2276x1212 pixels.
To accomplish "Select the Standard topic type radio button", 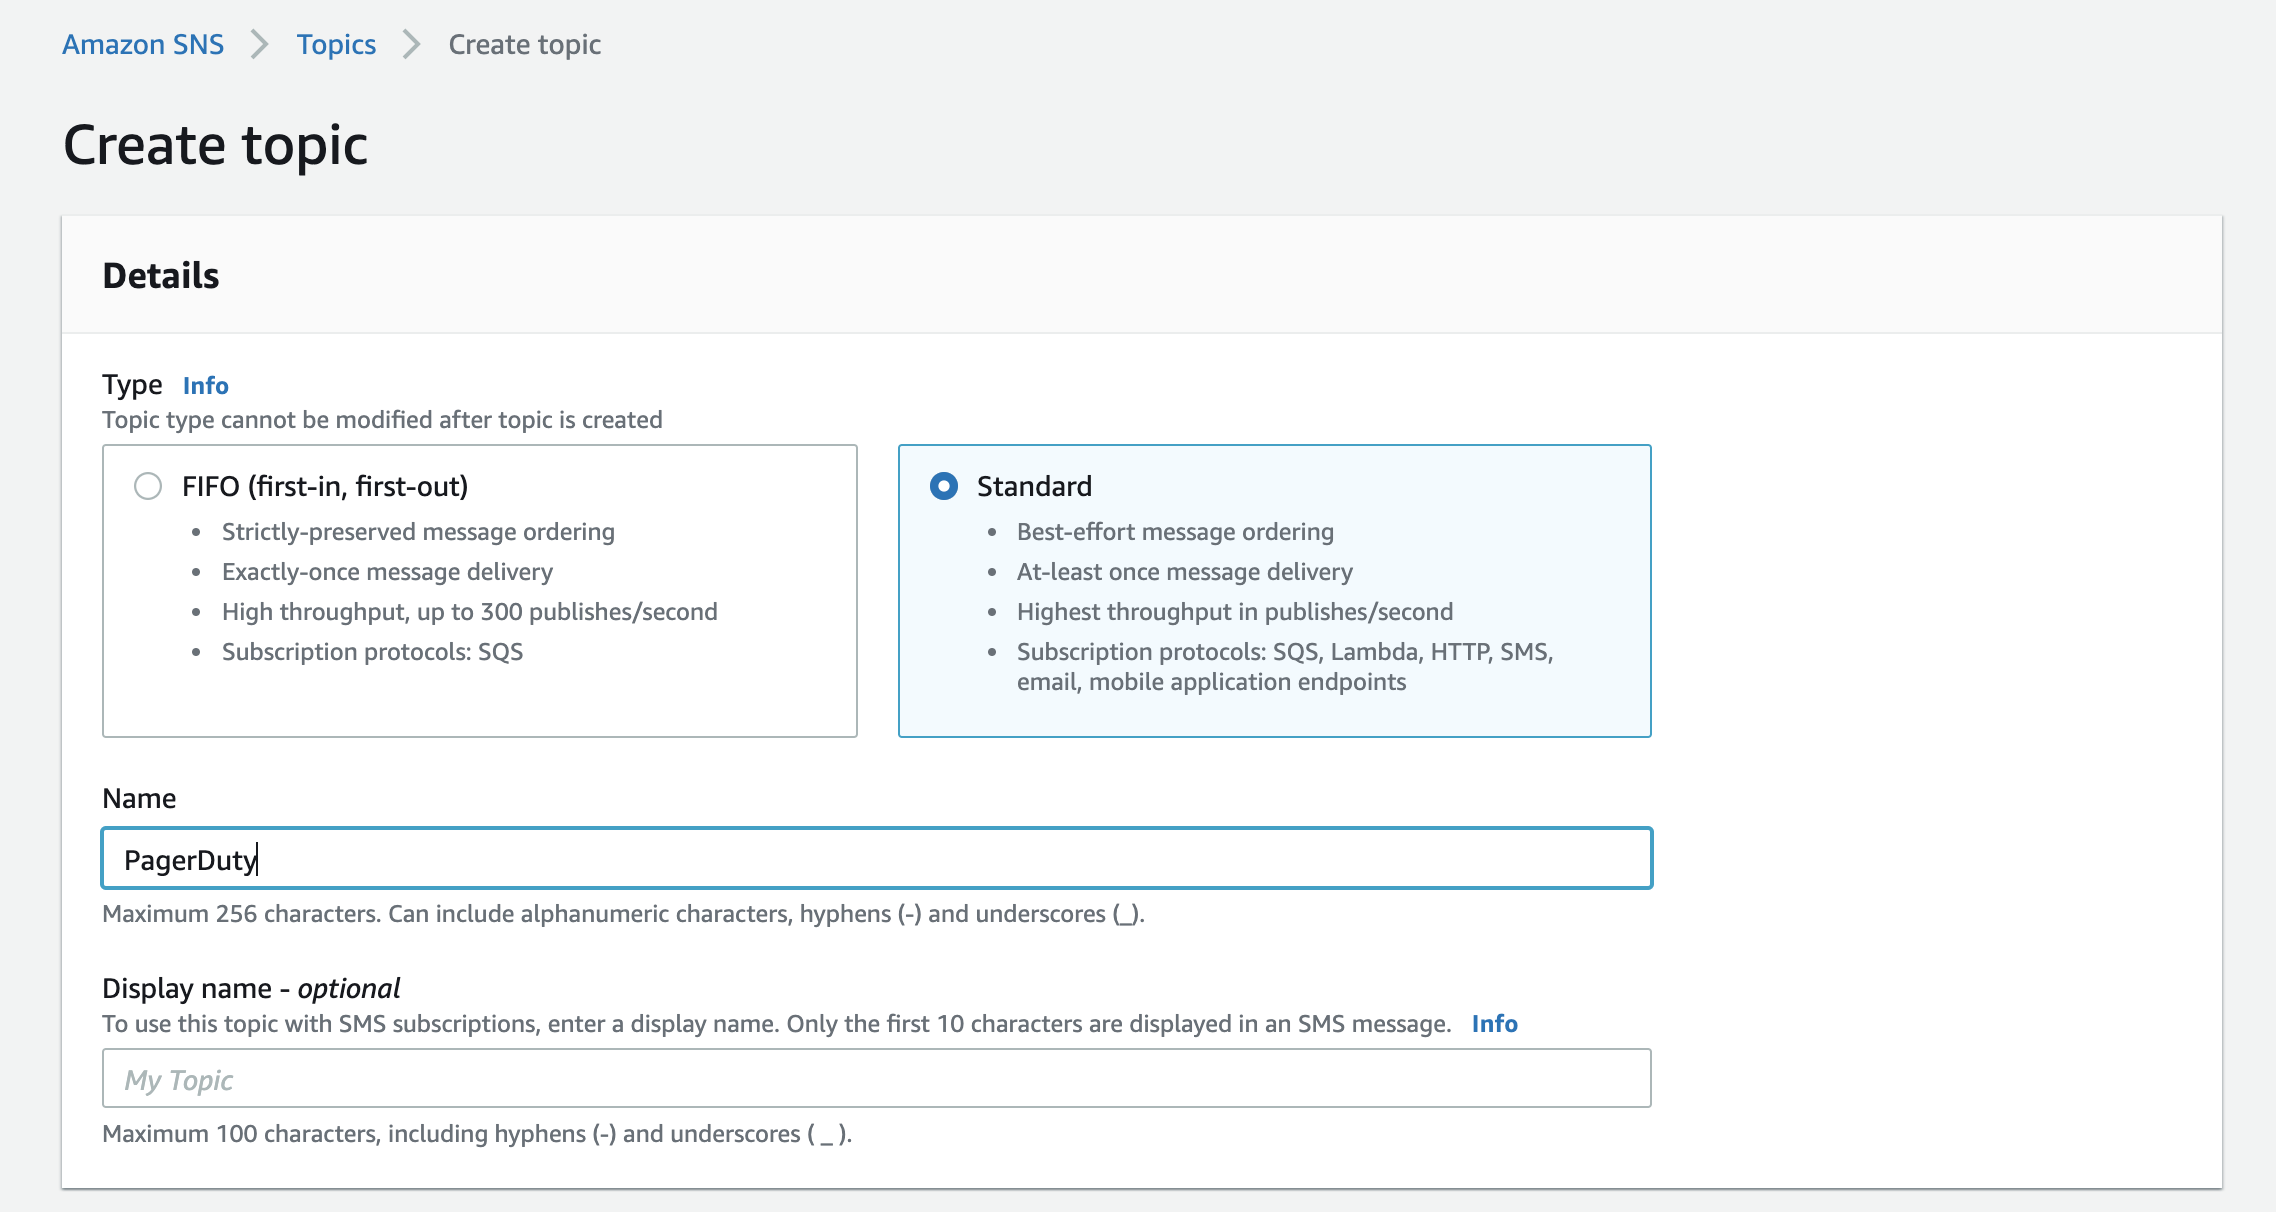I will click(x=944, y=486).
